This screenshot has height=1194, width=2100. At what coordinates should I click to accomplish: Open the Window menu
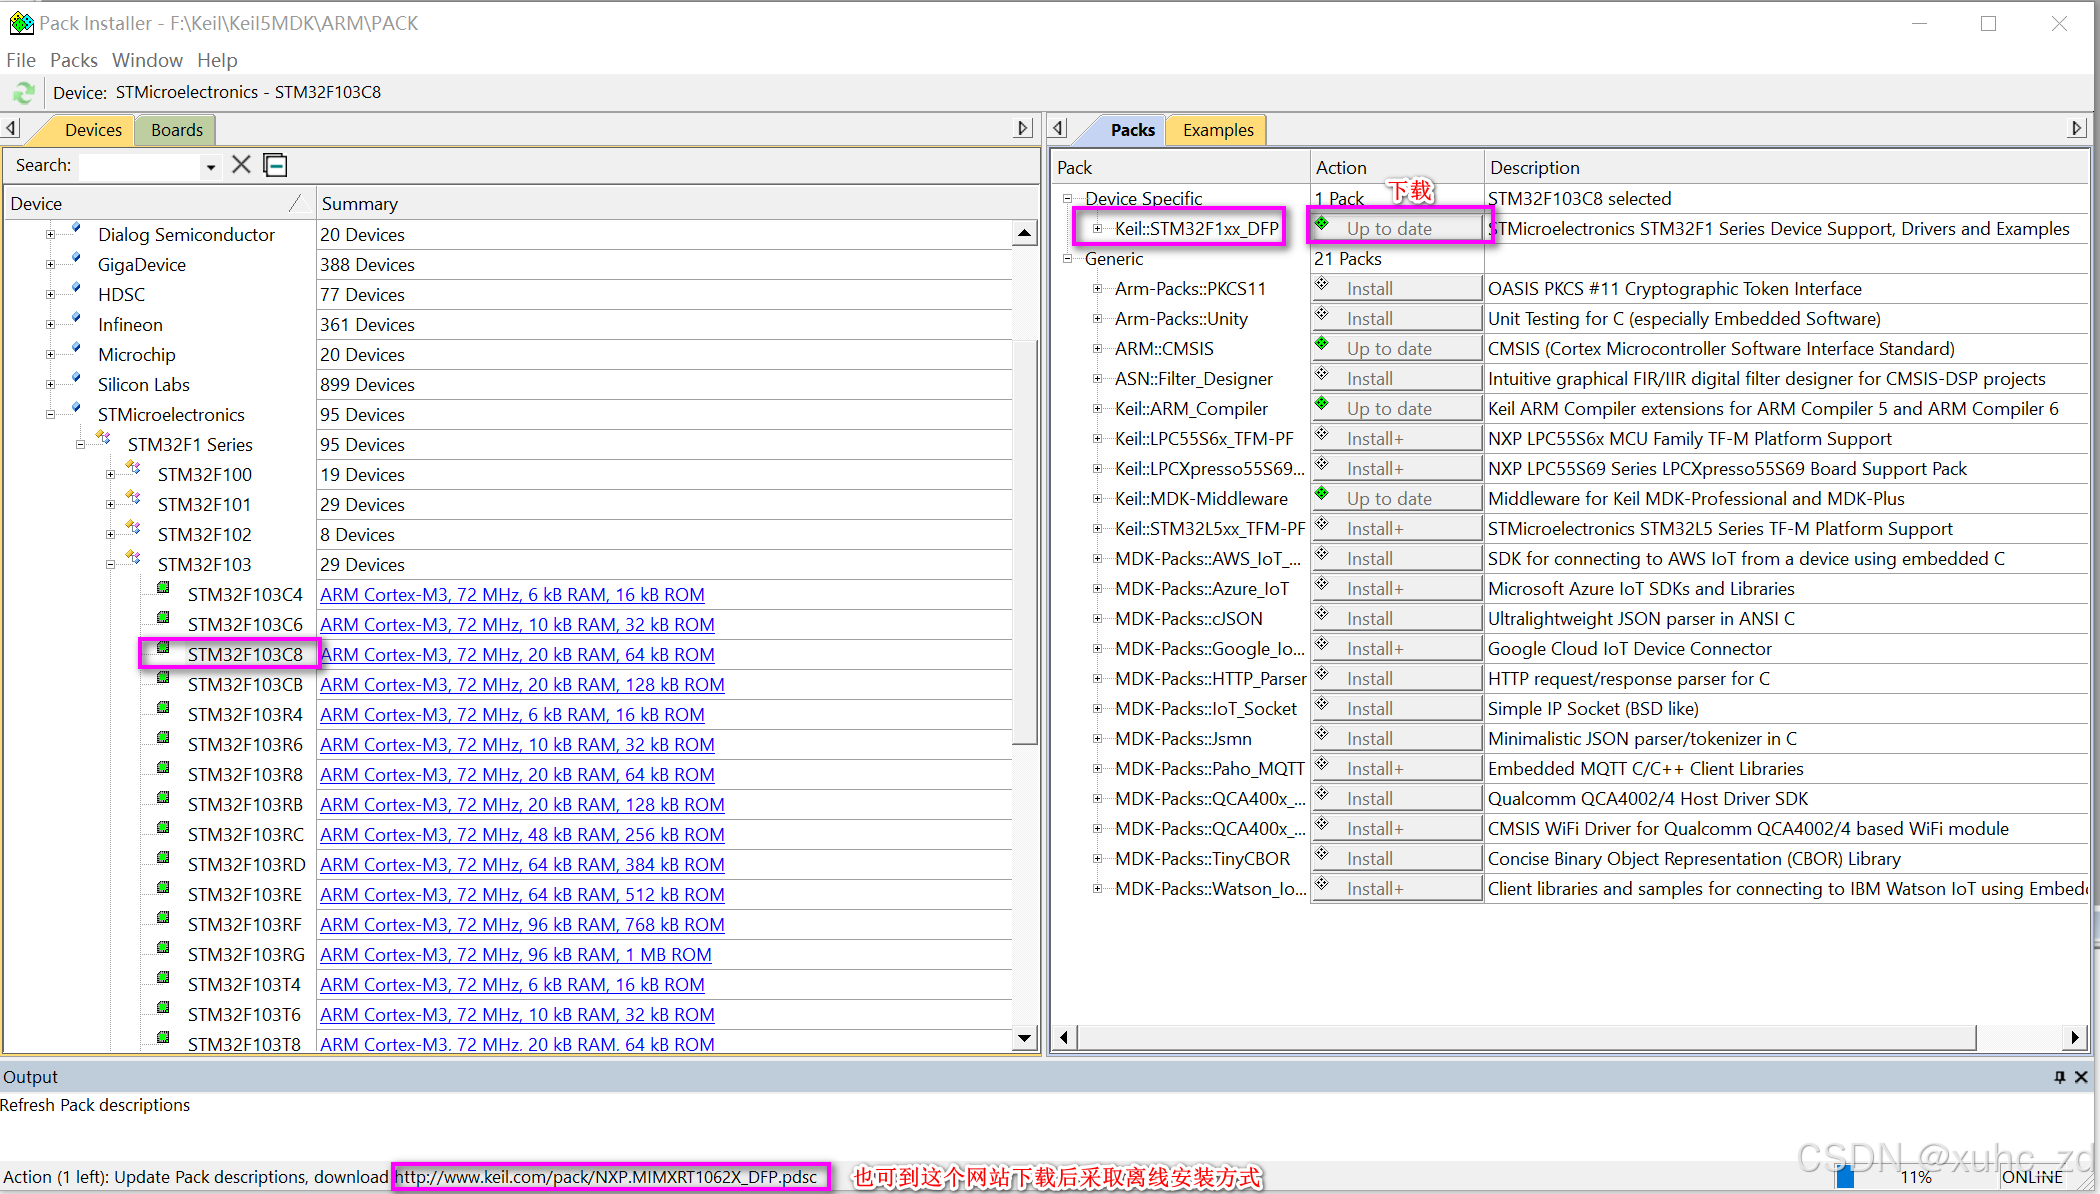(147, 60)
